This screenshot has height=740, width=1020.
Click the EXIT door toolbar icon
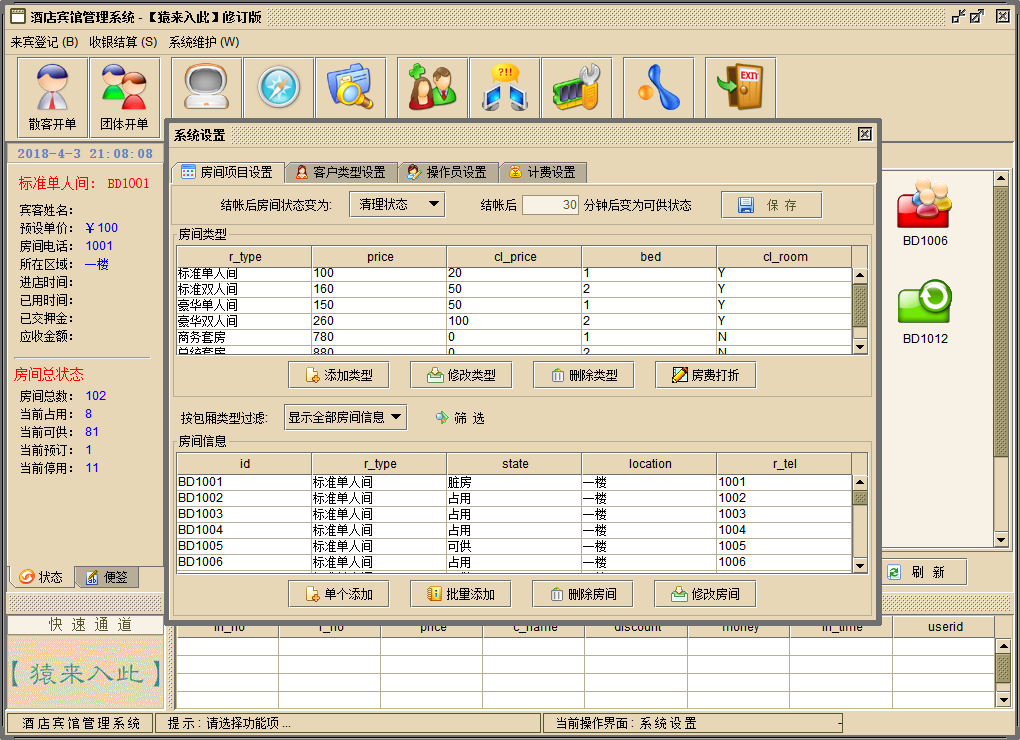tap(740, 88)
